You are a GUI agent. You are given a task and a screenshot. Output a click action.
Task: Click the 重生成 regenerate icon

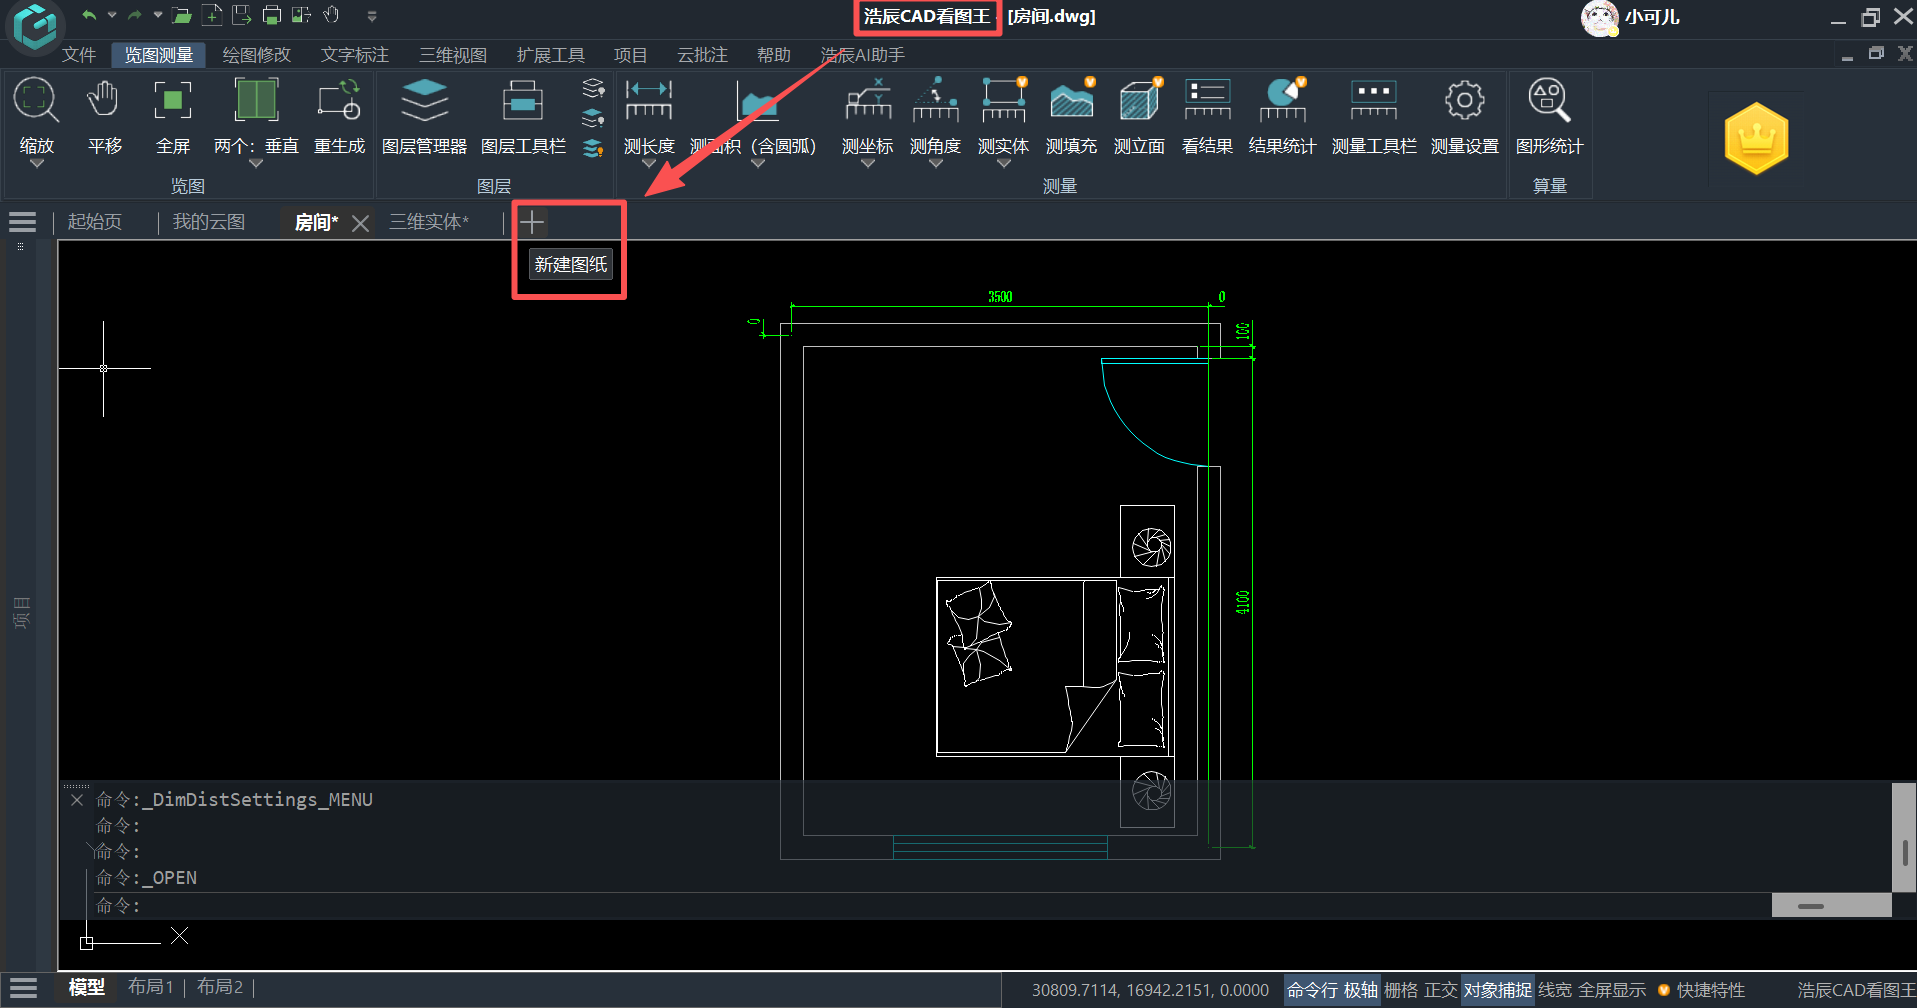pos(339,101)
